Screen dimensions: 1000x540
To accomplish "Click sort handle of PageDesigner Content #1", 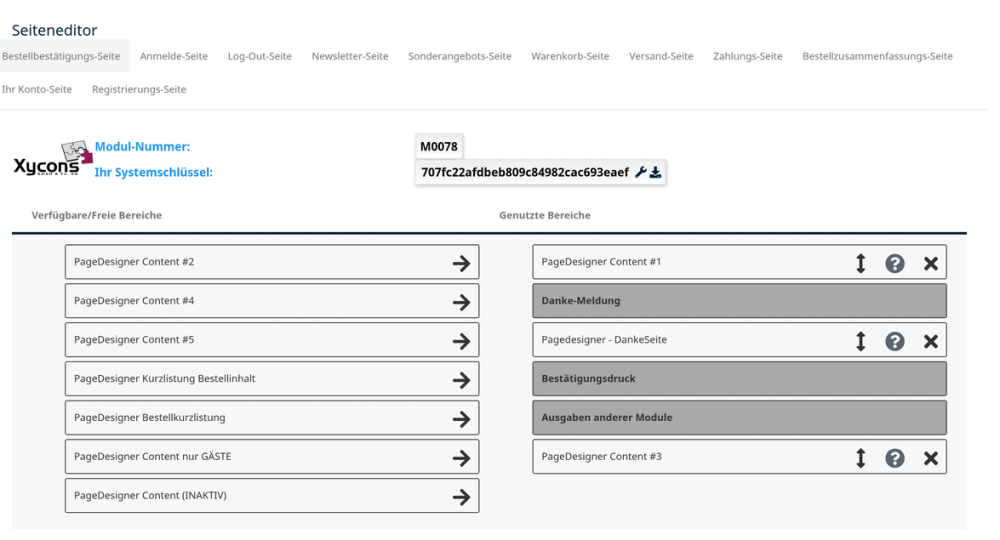I will pyautogui.click(x=860, y=263).
